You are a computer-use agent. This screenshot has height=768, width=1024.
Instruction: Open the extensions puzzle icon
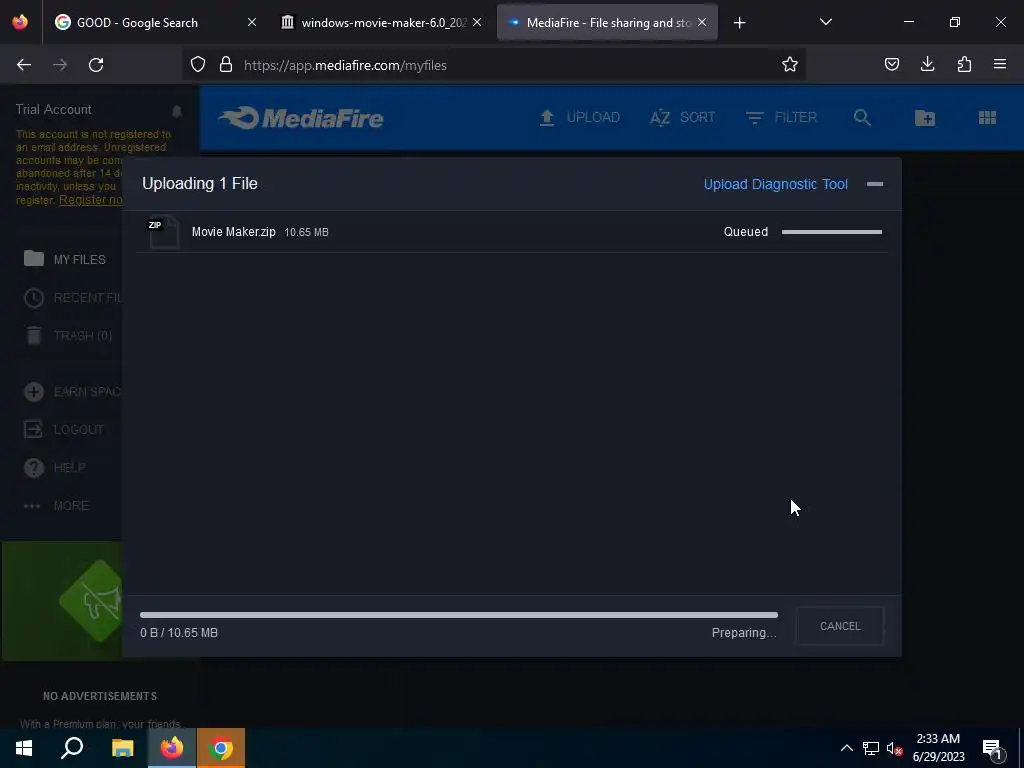964,64
